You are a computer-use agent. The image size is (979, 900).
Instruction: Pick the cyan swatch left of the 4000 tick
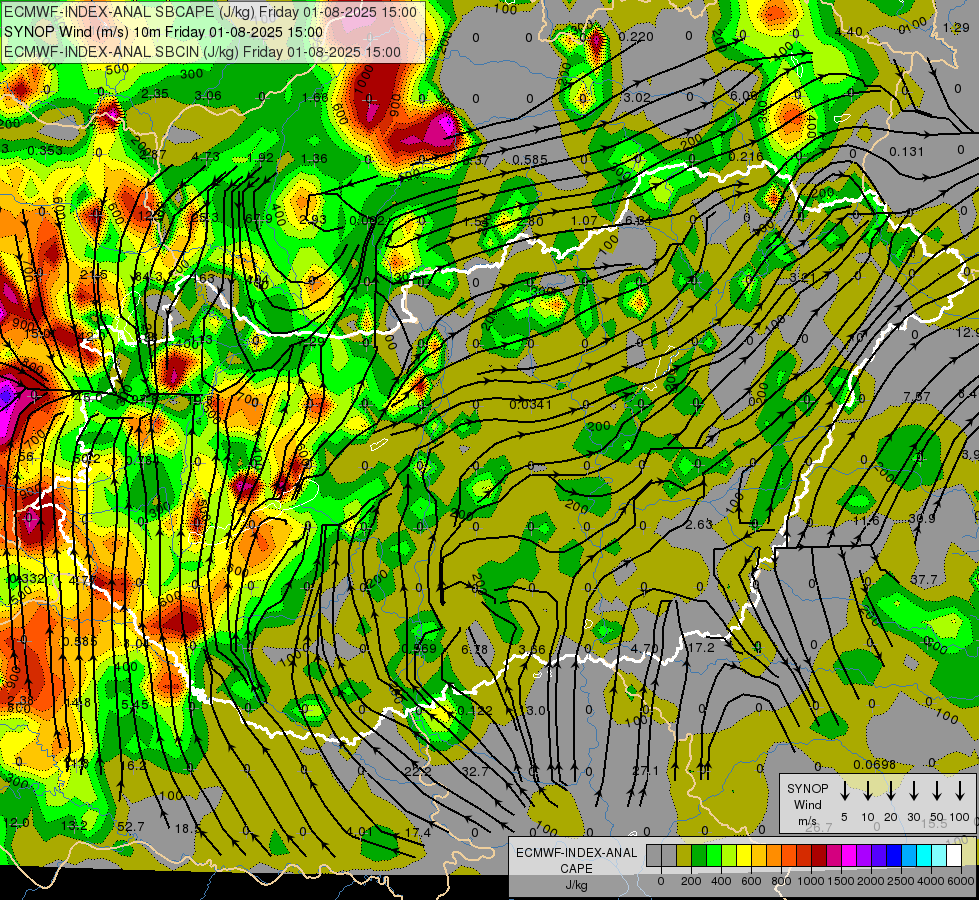tap(923, 855)
